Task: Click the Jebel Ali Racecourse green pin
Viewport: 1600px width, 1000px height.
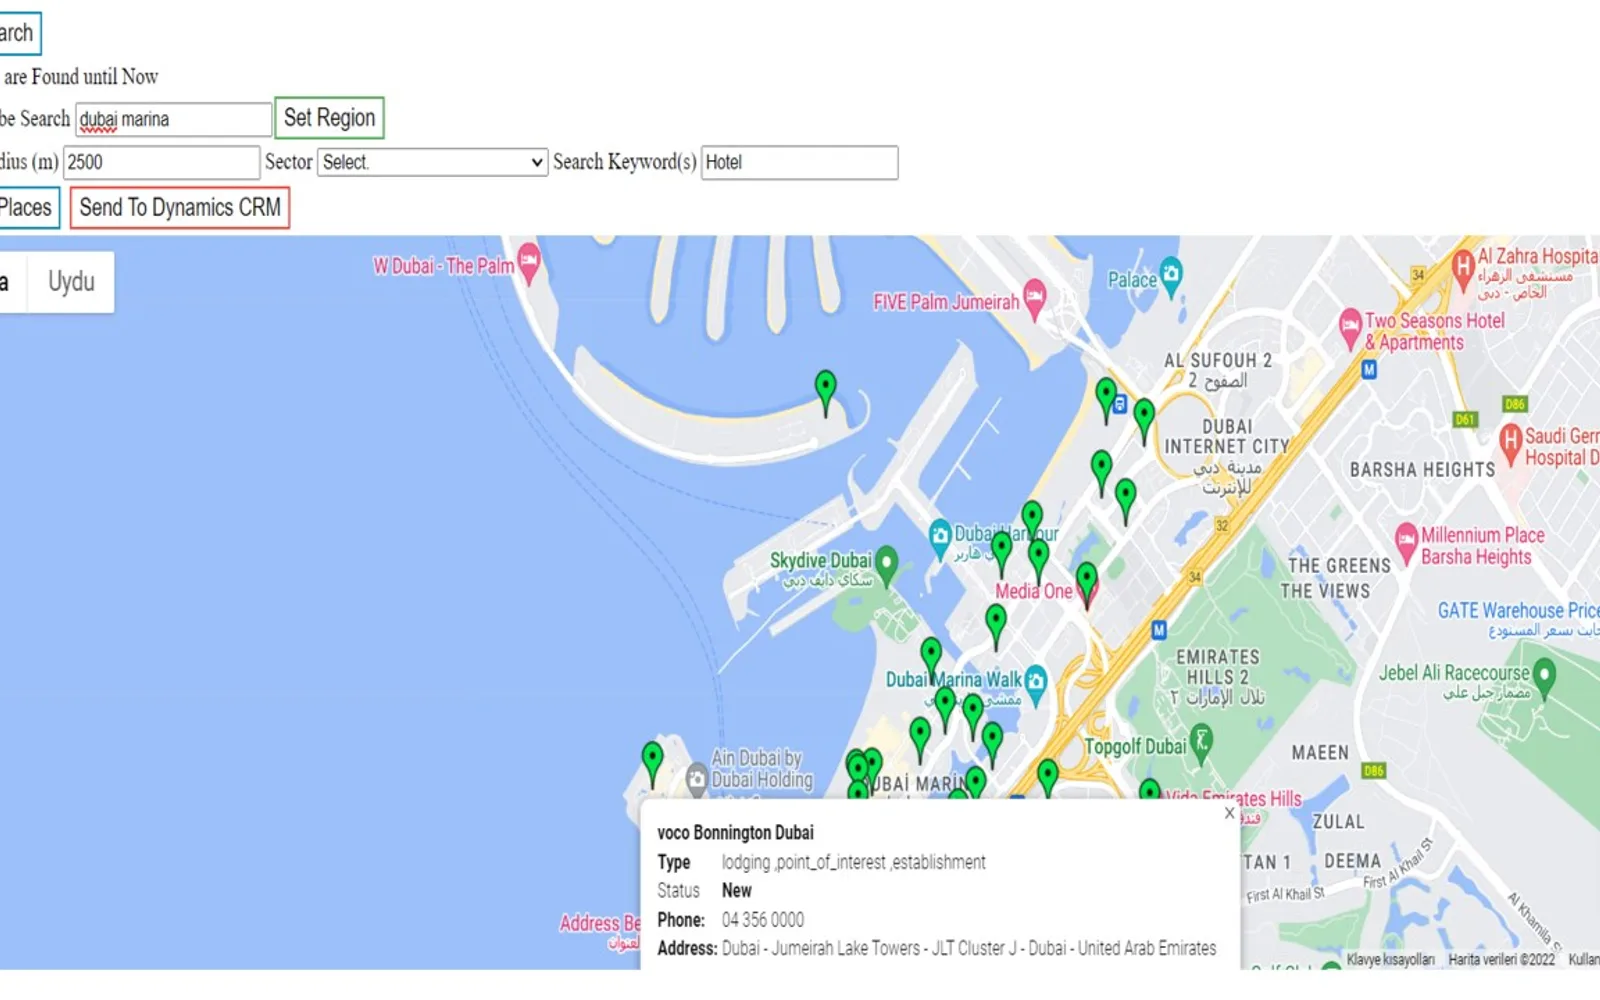Action: [1545, 677]
